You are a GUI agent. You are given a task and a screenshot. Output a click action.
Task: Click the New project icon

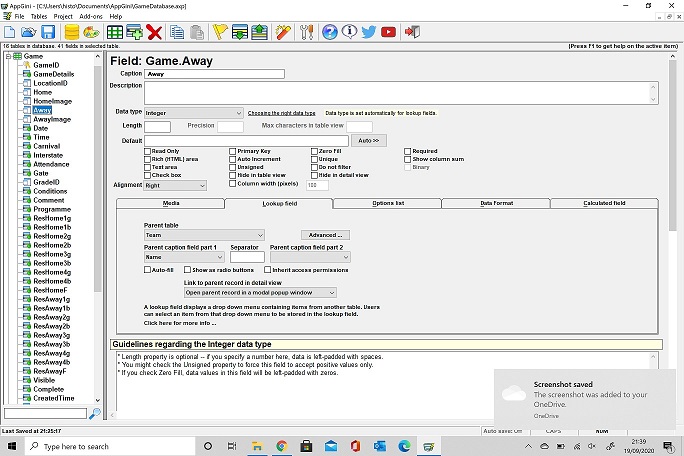click(x=10, y=32)
